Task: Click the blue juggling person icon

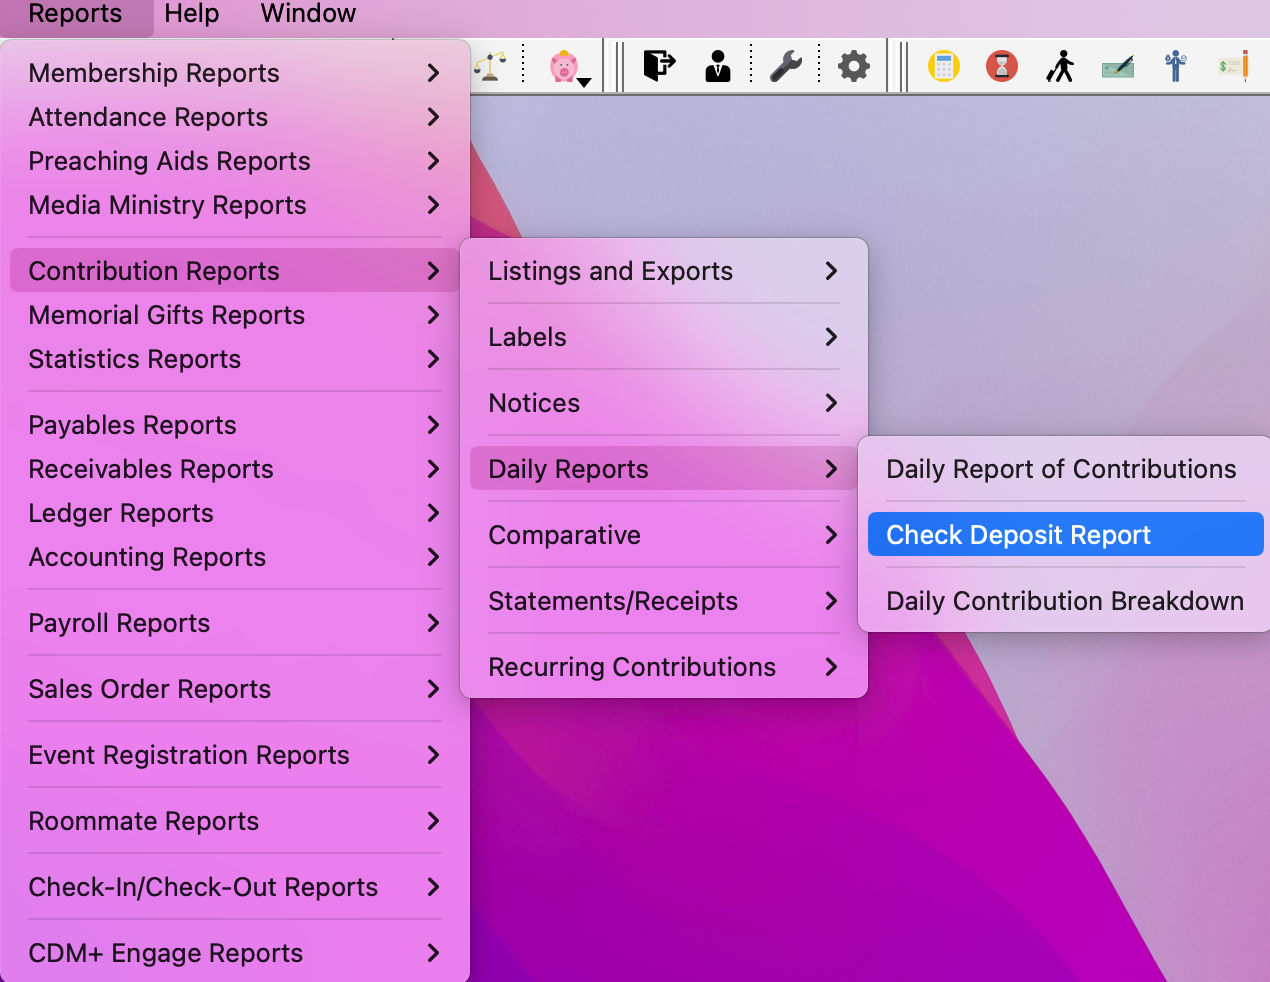Action: pyautogui.click(x=1176, y=67)
